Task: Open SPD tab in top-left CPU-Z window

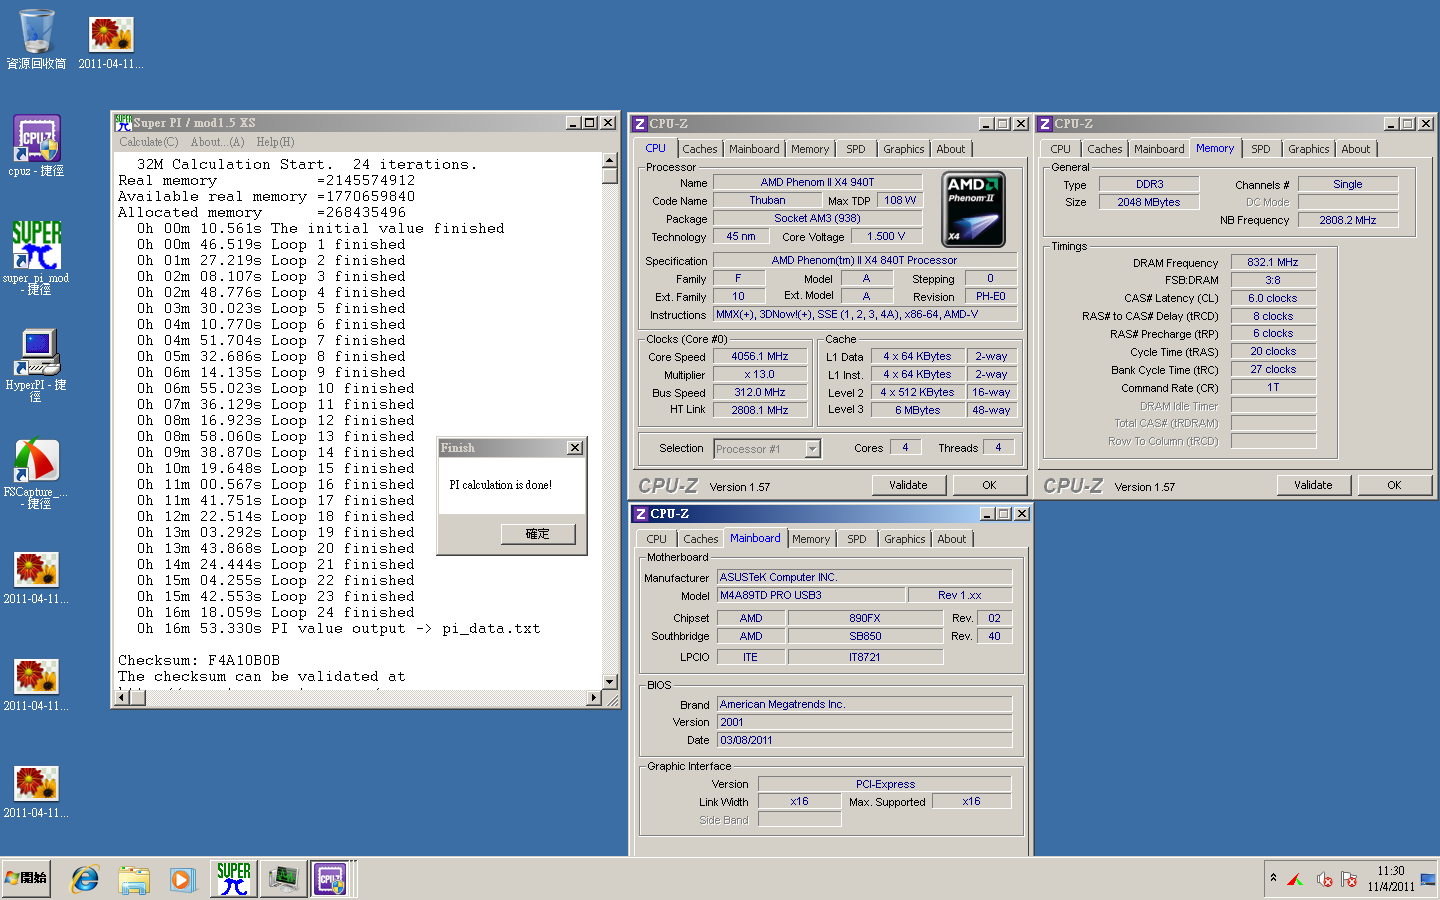Action: (x=856, y=149)
